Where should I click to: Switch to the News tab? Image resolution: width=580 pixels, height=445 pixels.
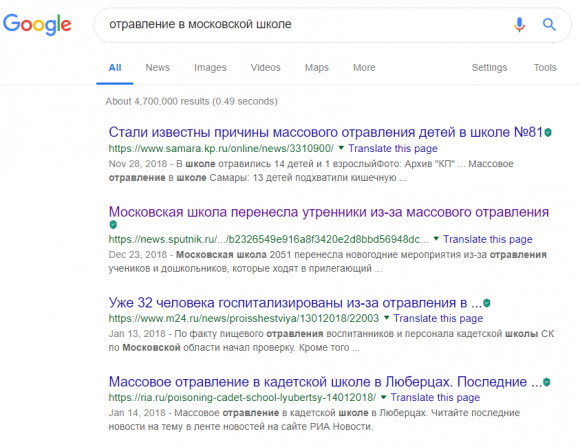click(x=158, y=68)
